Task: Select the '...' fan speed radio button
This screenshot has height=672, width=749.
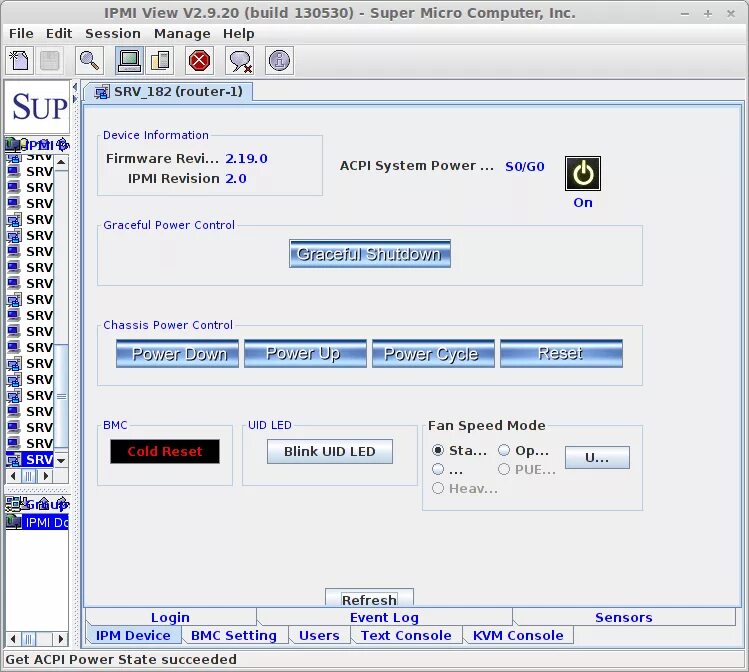Action: pos(438,469)
